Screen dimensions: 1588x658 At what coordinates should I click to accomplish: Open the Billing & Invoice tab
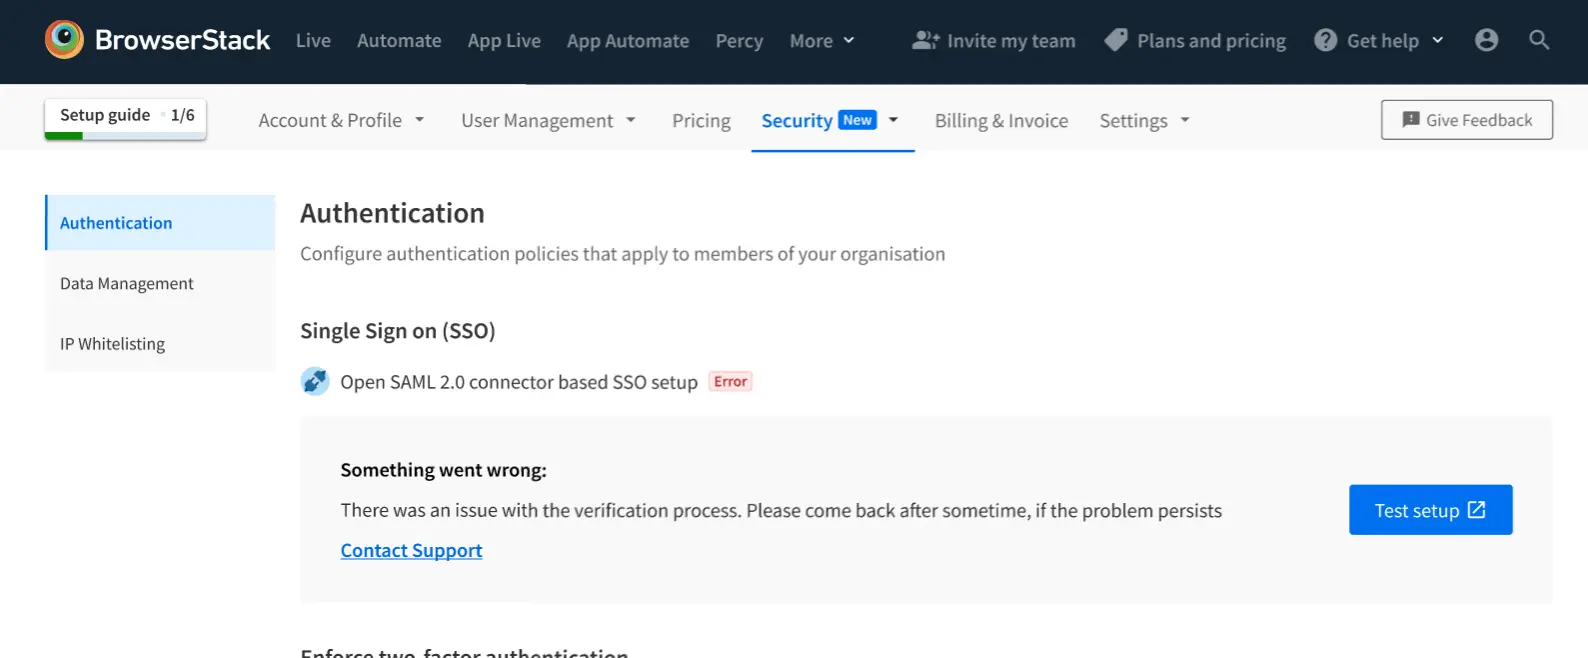[x=1001, y=120]
